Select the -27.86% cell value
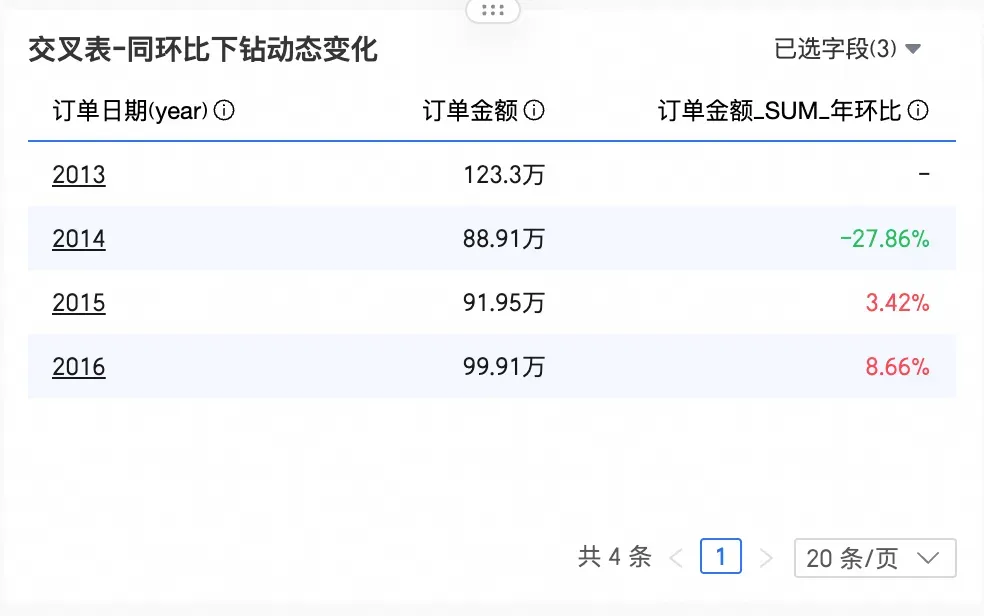Viewport: 984px width, 616px height. 884,238
